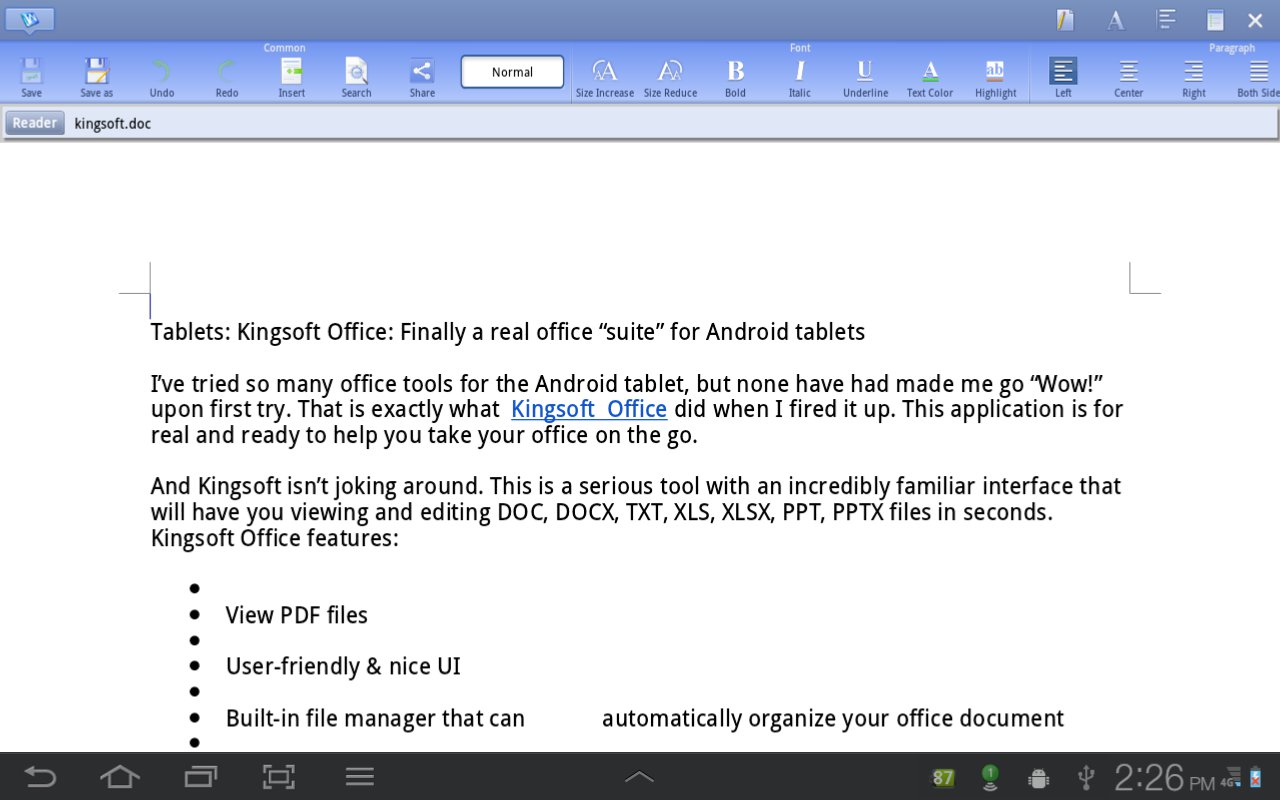Tap the Android Home button
Viewport: 1280px width, 800px height.
[x=119, y=777]
